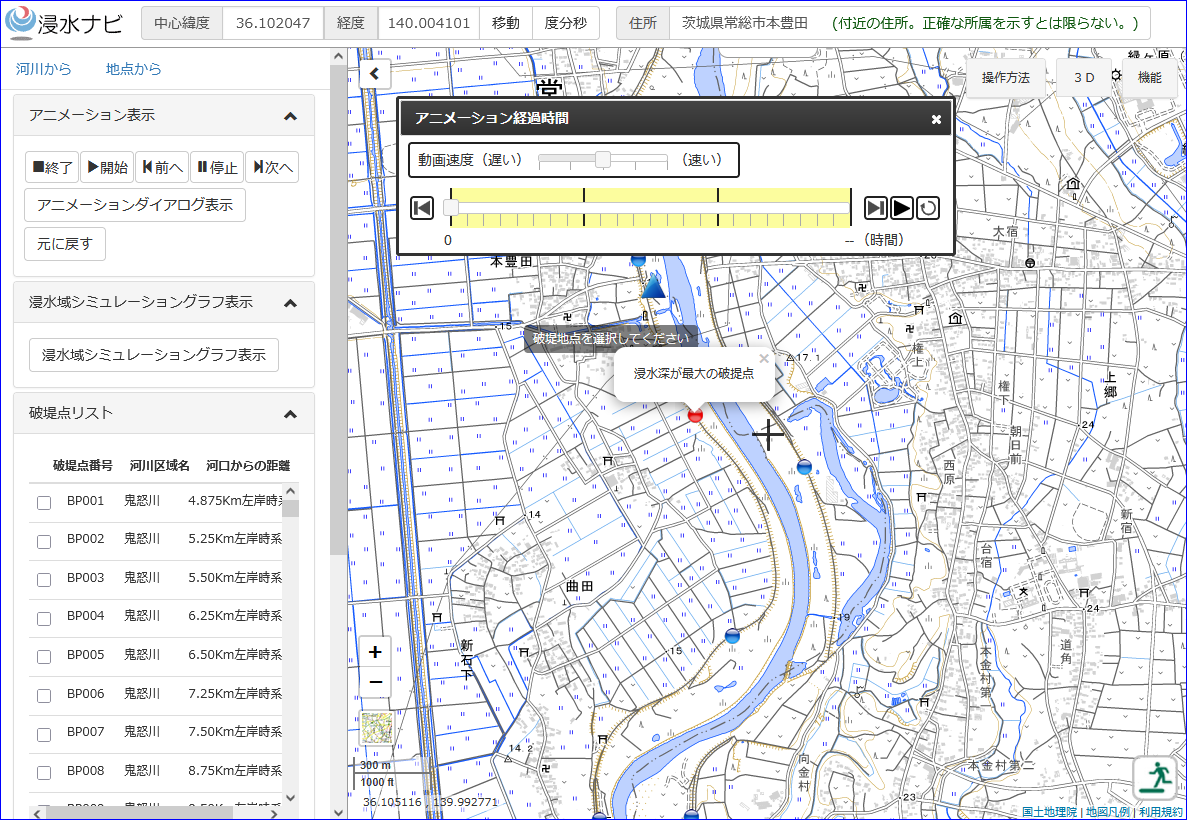Adjust the 動画速度 speed slider handle
This screenshot has width=1187, height=820.
click(x=603, y=160)
